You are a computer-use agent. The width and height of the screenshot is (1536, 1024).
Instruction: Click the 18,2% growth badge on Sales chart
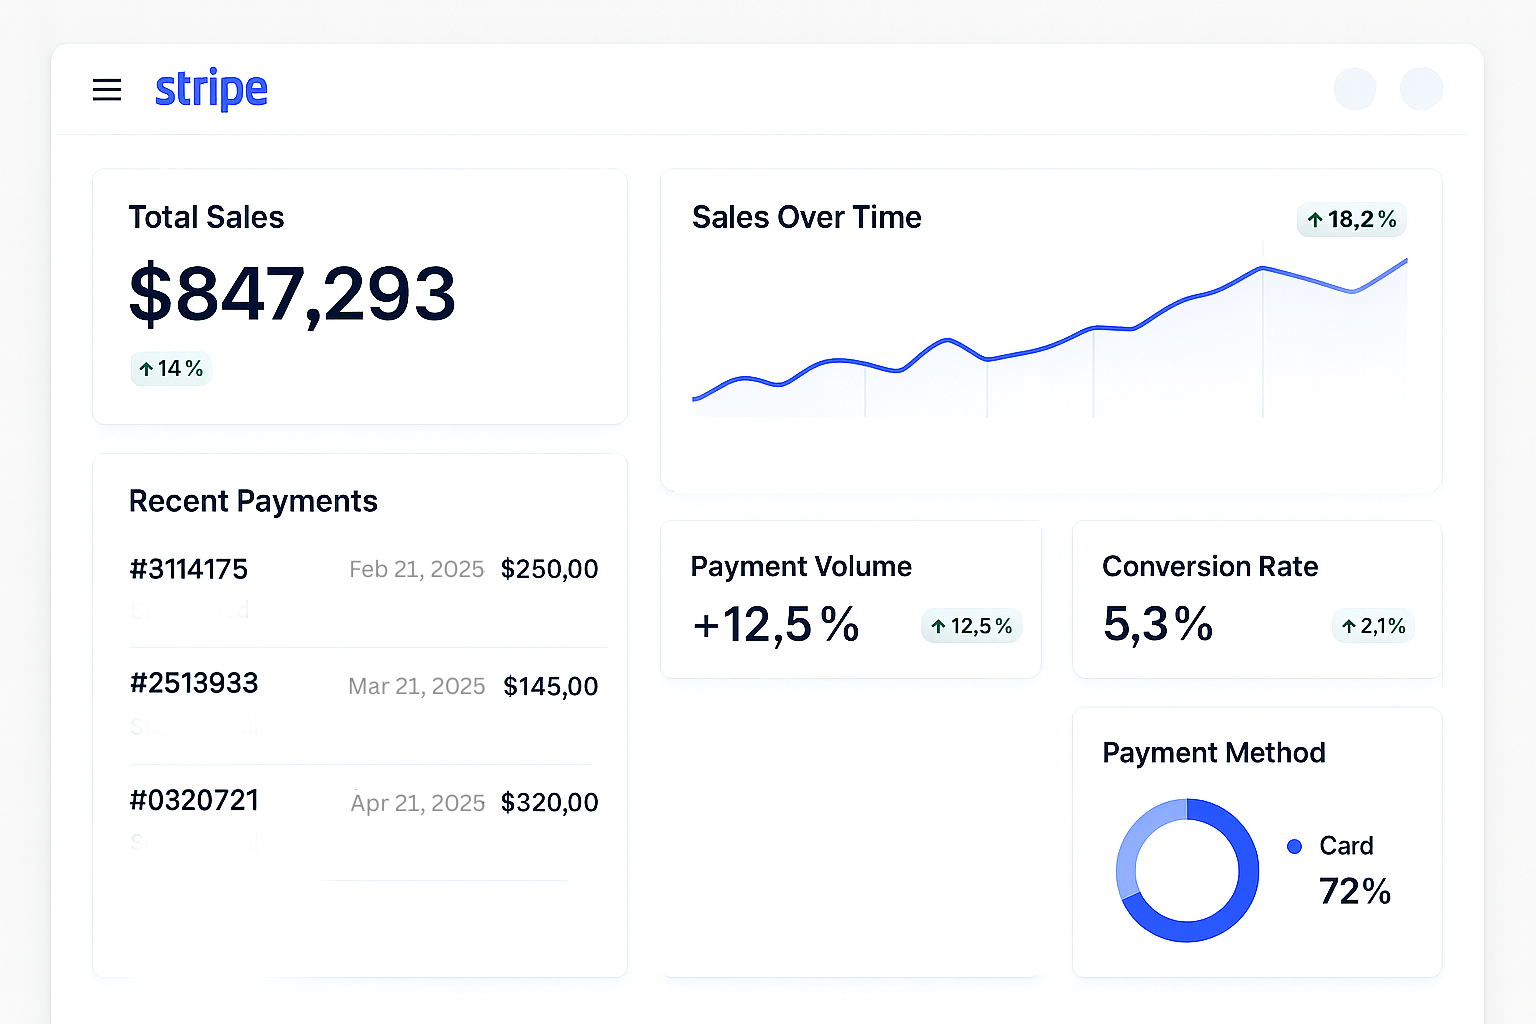1351,220
